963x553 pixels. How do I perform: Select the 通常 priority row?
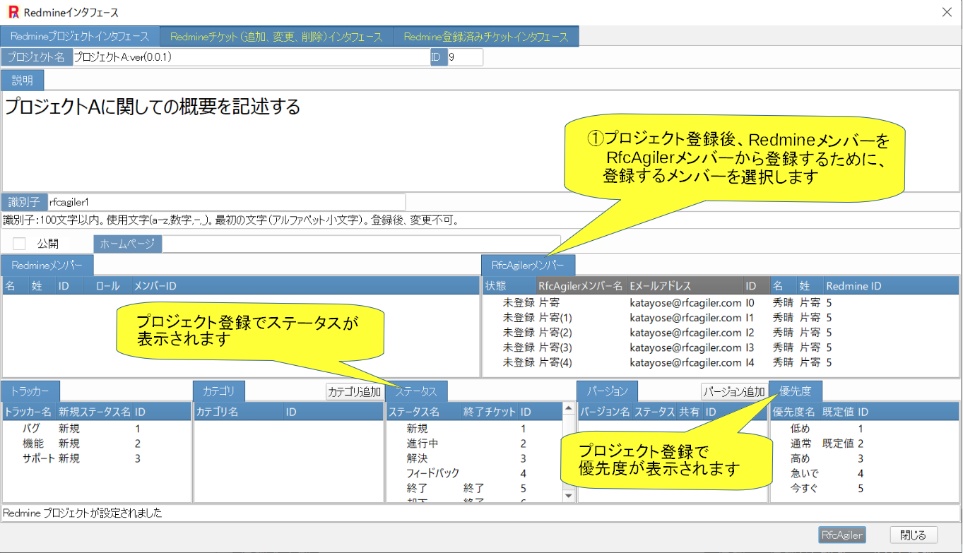[x=864, y=443]
